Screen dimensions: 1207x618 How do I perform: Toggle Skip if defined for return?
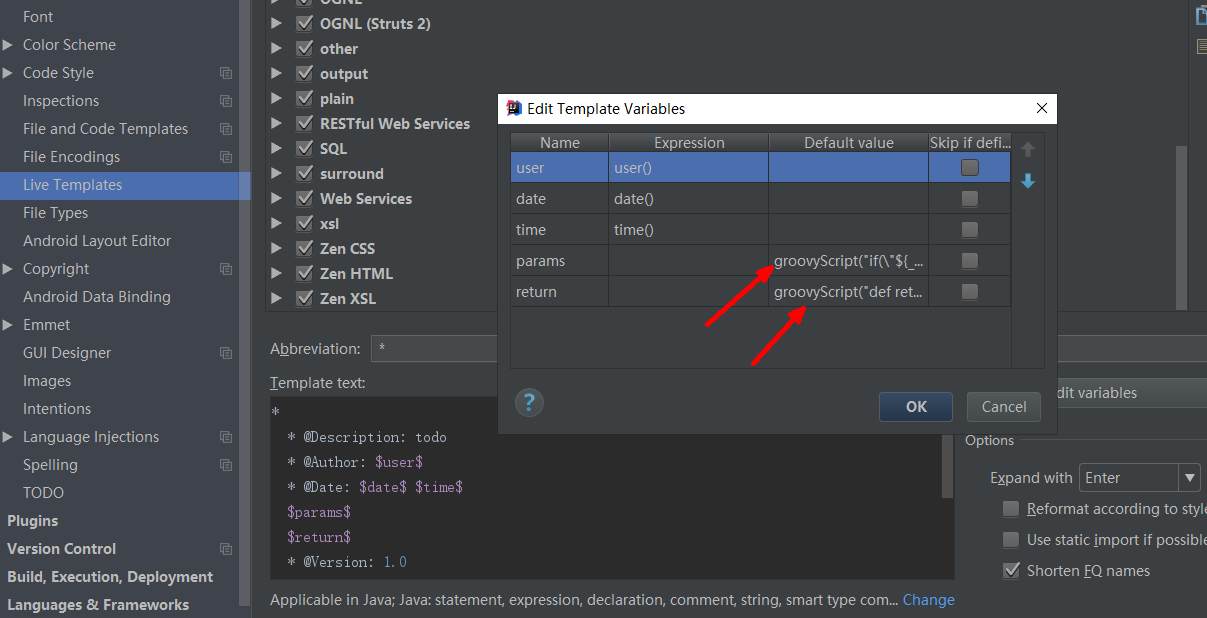coord(969,292)
